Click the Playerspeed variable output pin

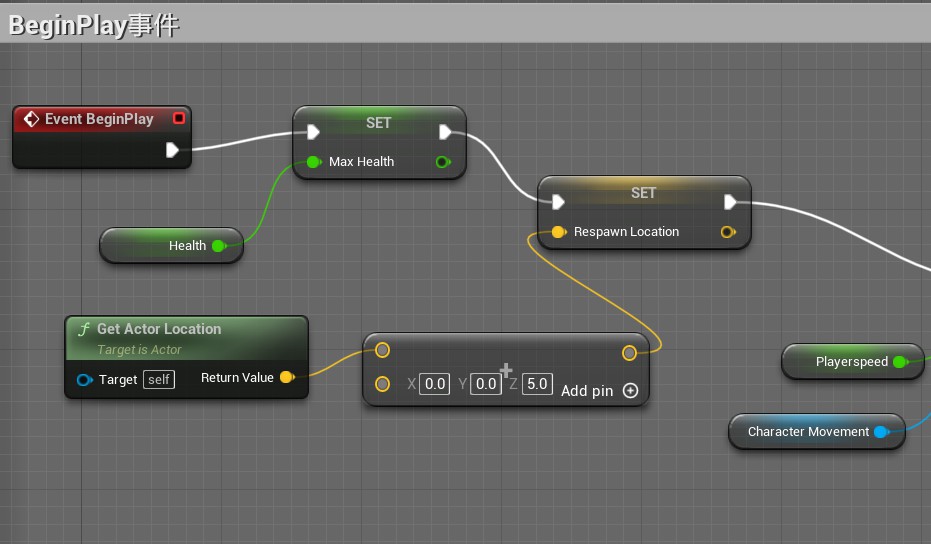pyautogui.click(x=898, y=362)
